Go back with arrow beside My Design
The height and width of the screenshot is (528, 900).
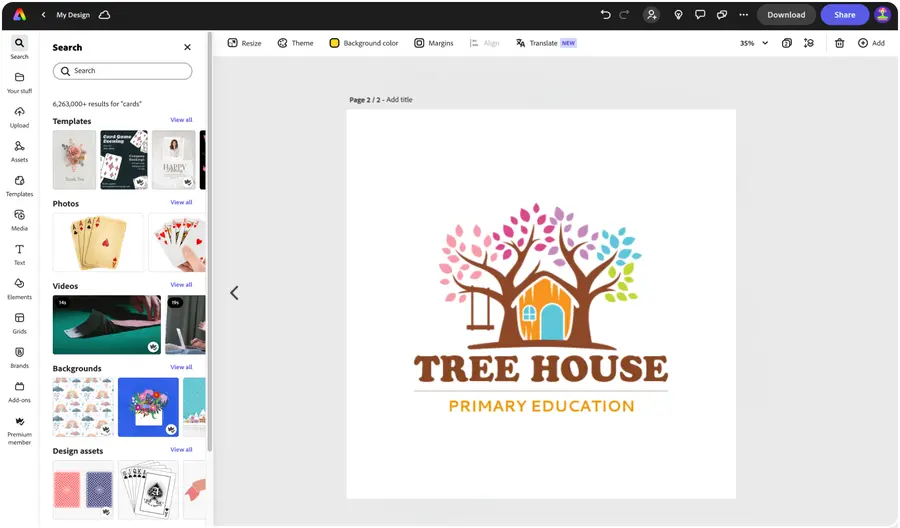tap(44, 15)
